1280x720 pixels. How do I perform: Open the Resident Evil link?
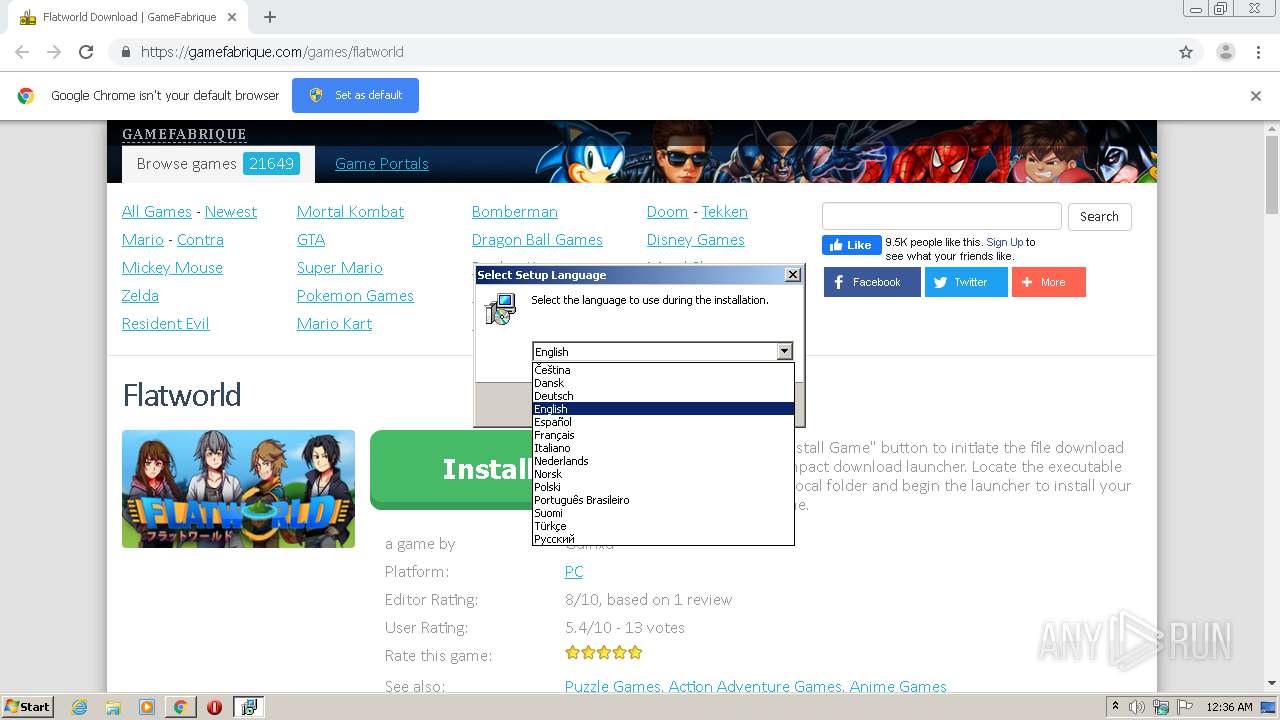(x=166, y=324)
